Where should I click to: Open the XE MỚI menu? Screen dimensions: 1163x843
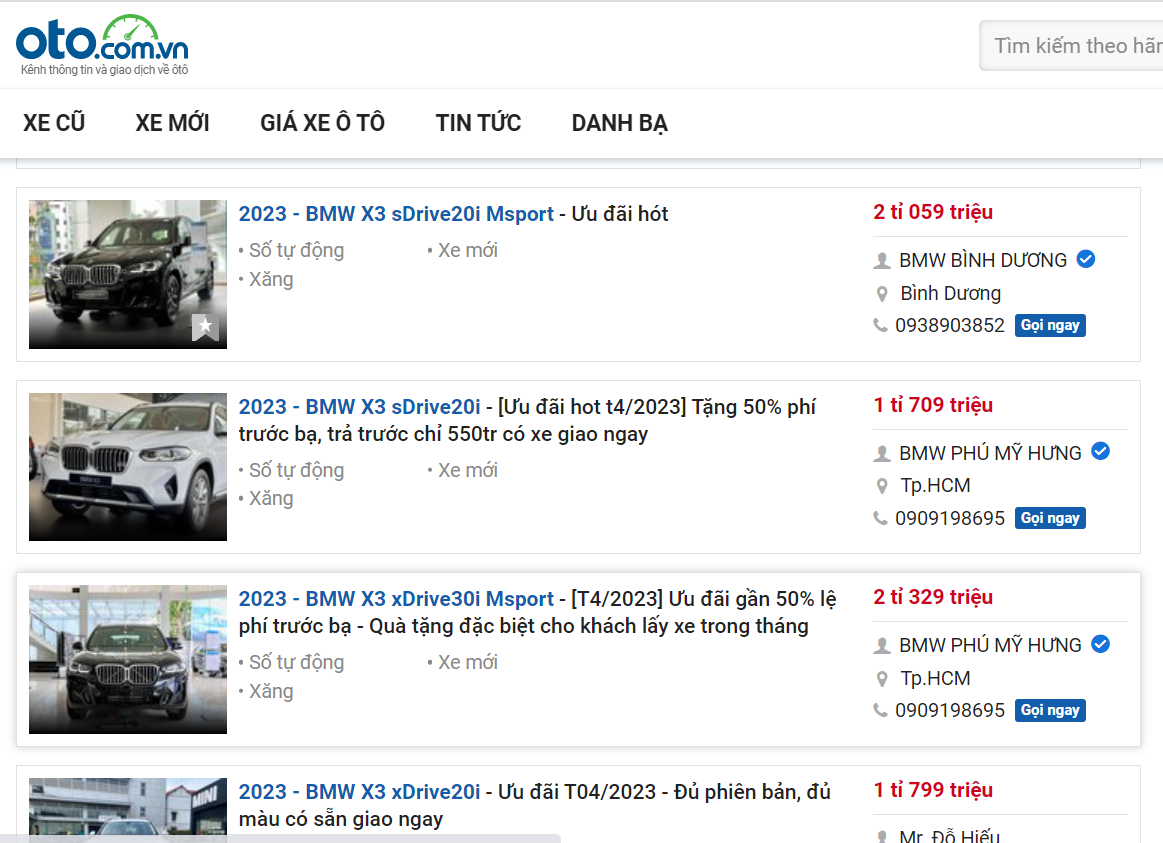(x=172, y=123)
